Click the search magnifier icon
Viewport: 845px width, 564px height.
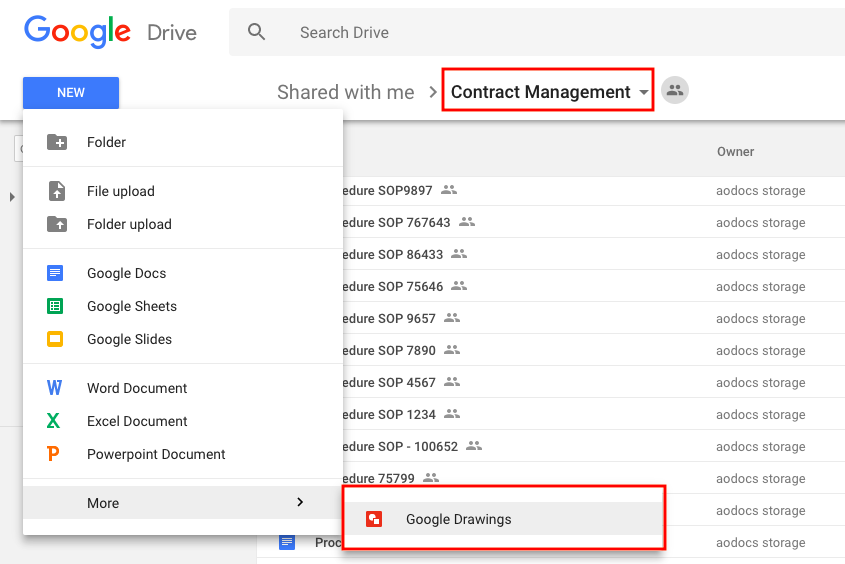(x=256, y=32)
